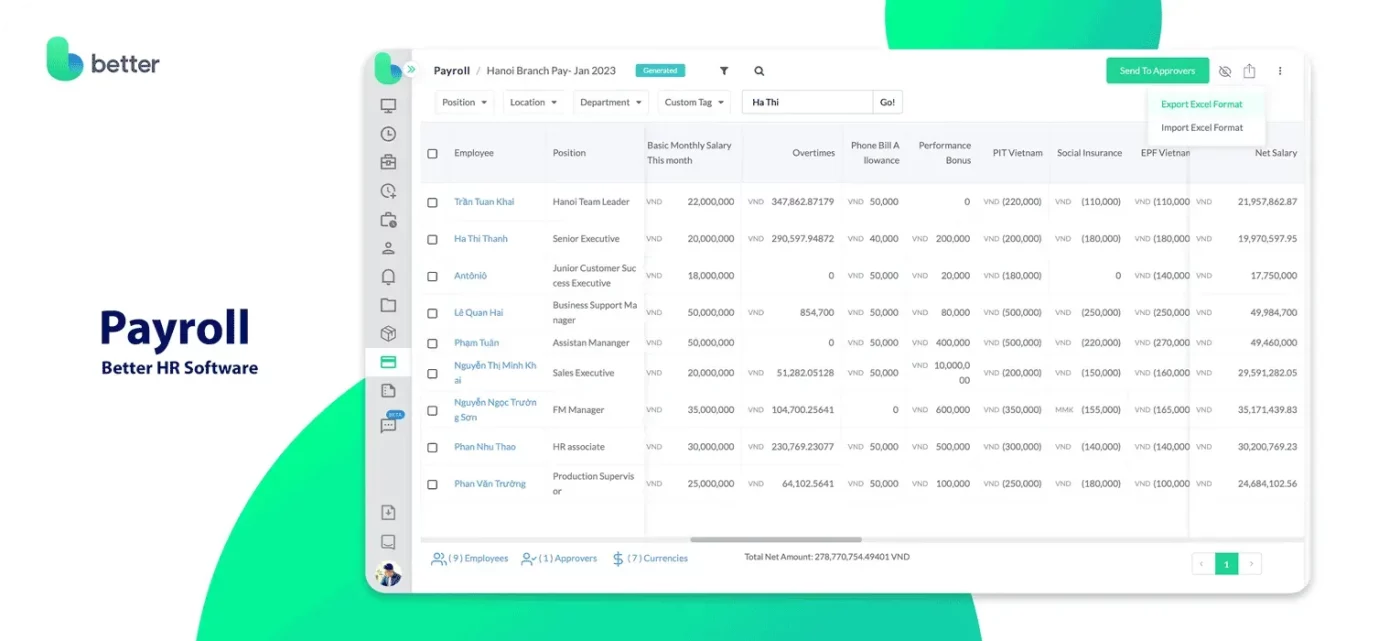Click the horizontal table scrollbar

pyautogui.click(x=775, y=540)
